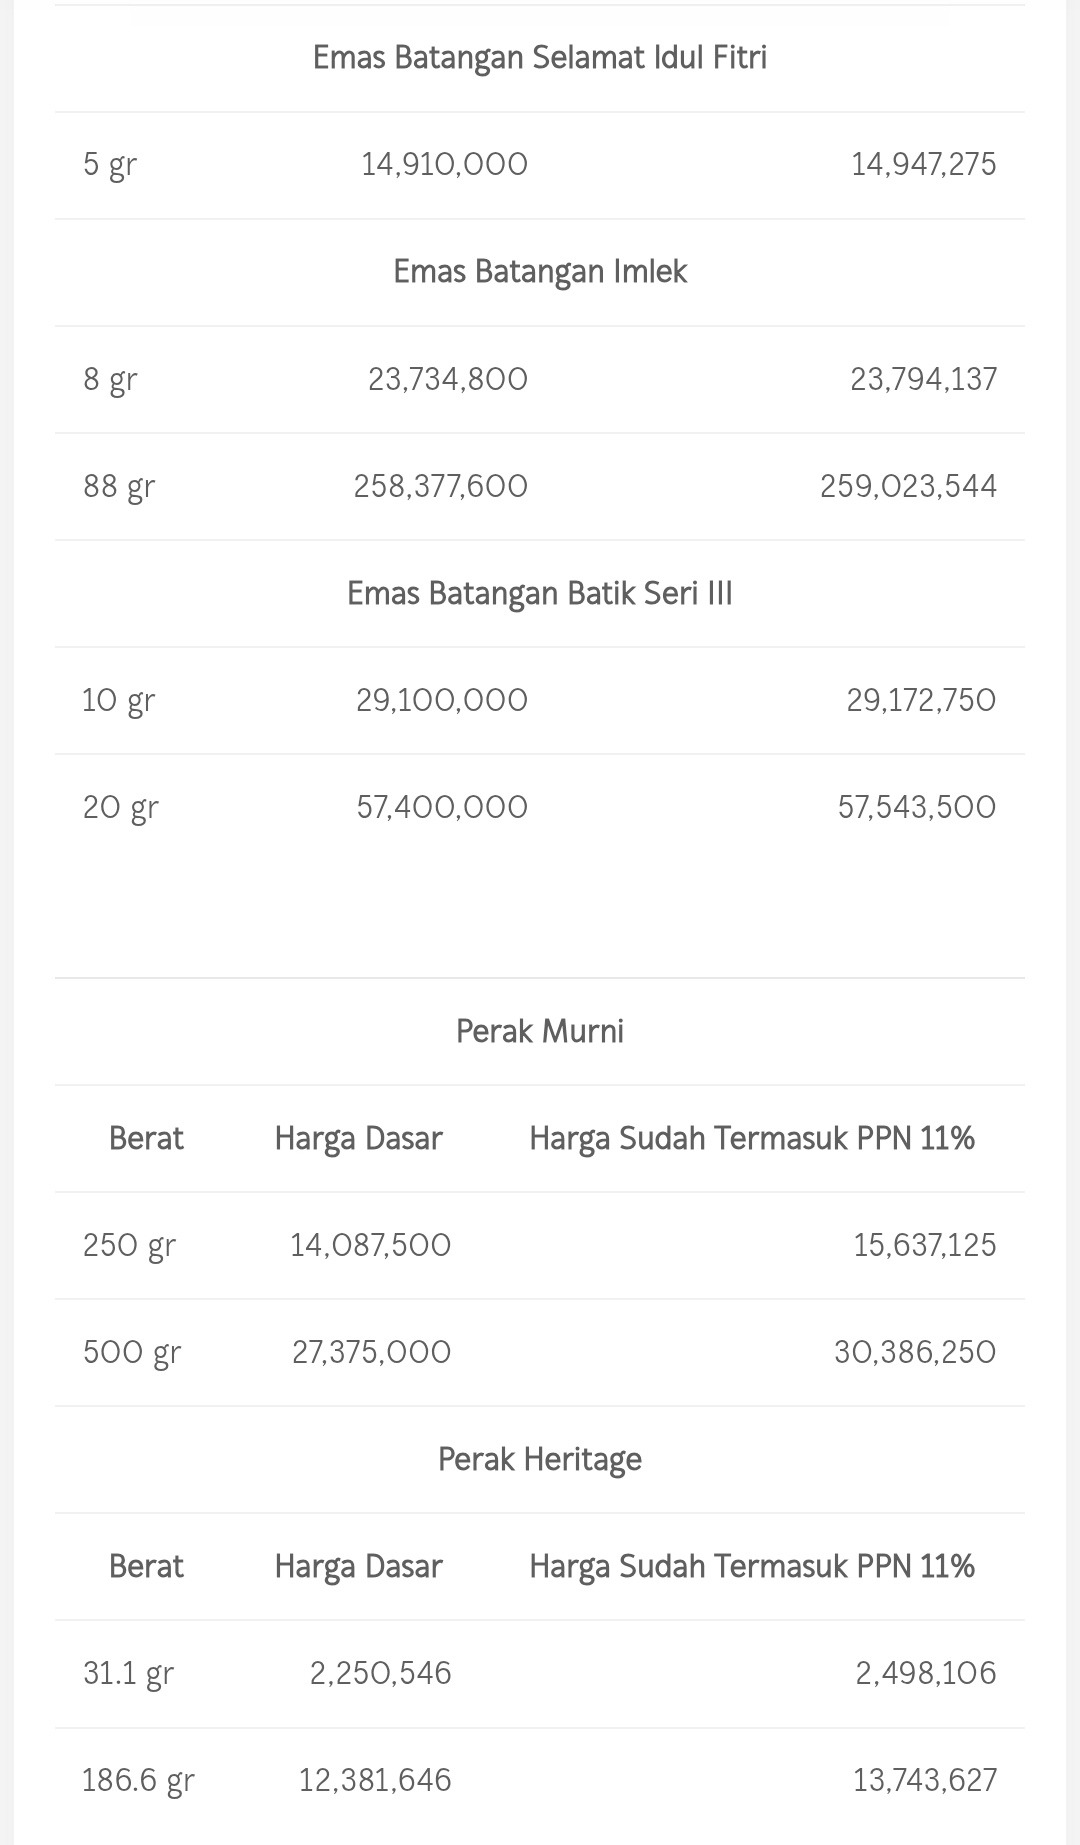Click the Berat header under Perak Heritage
Screen dimensions: 1080x1845
pos(146,1566)
